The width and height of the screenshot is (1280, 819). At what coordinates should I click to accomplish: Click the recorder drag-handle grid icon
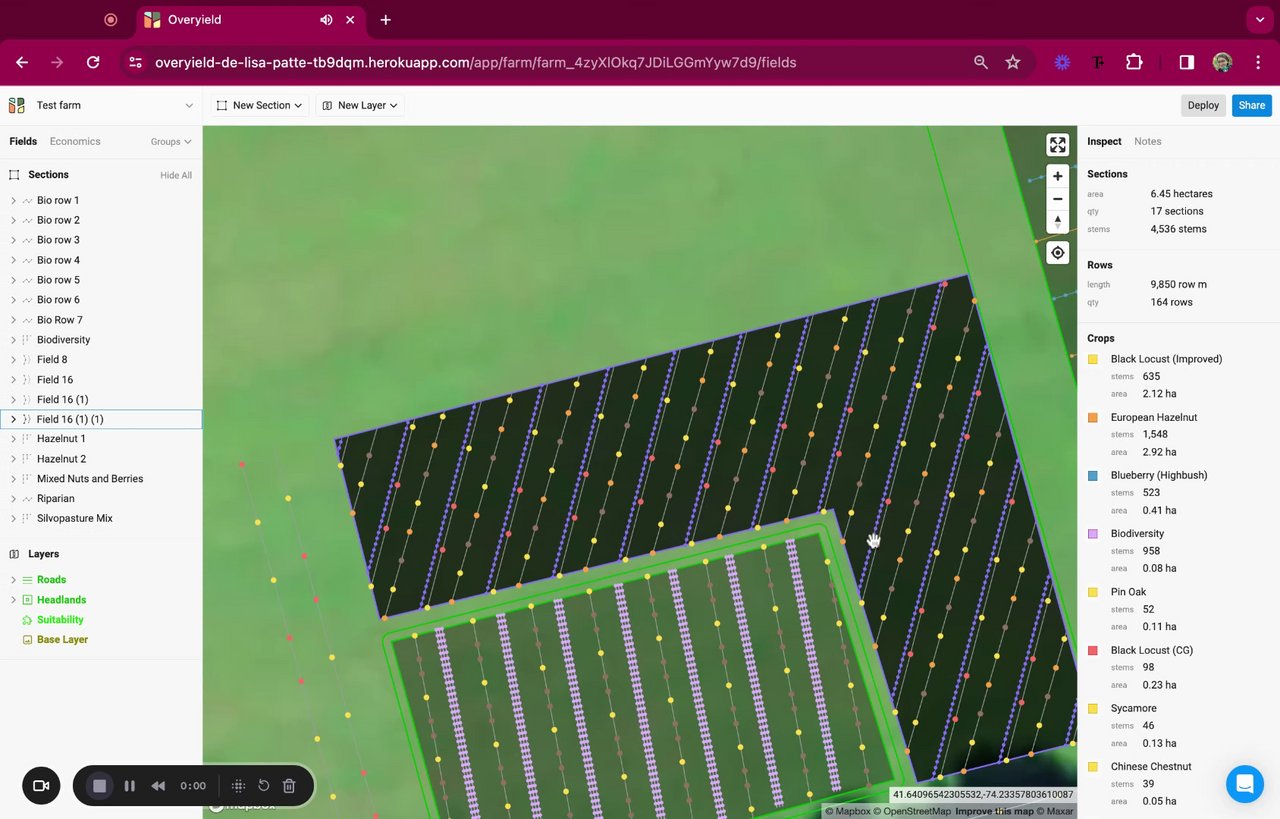pyautogui.click(x=238, y=786)
